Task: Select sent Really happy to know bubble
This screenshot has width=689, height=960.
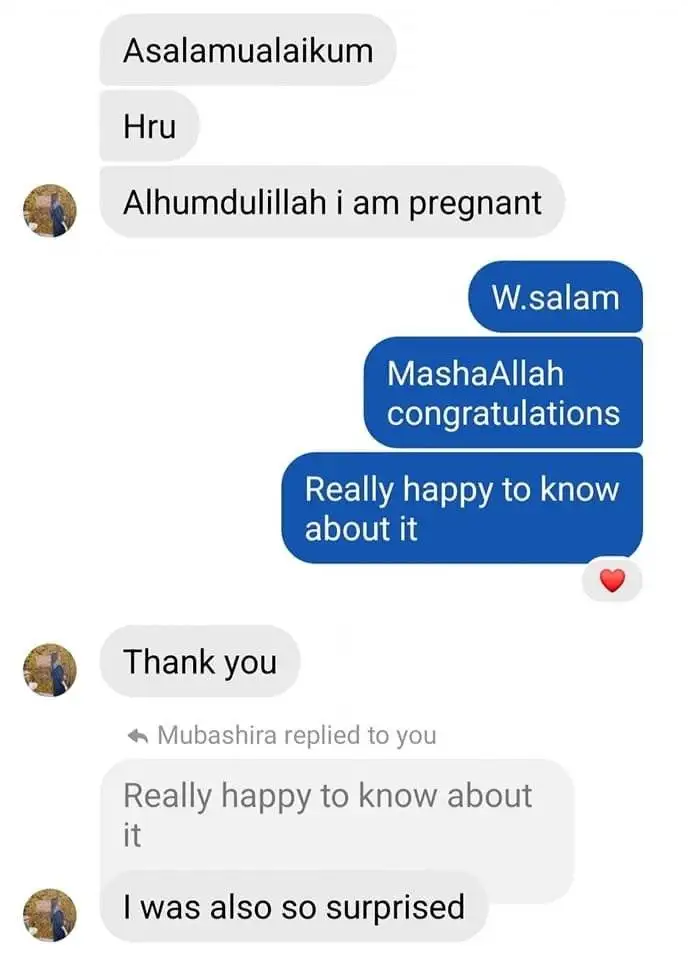Action: (x=462, y=508)
